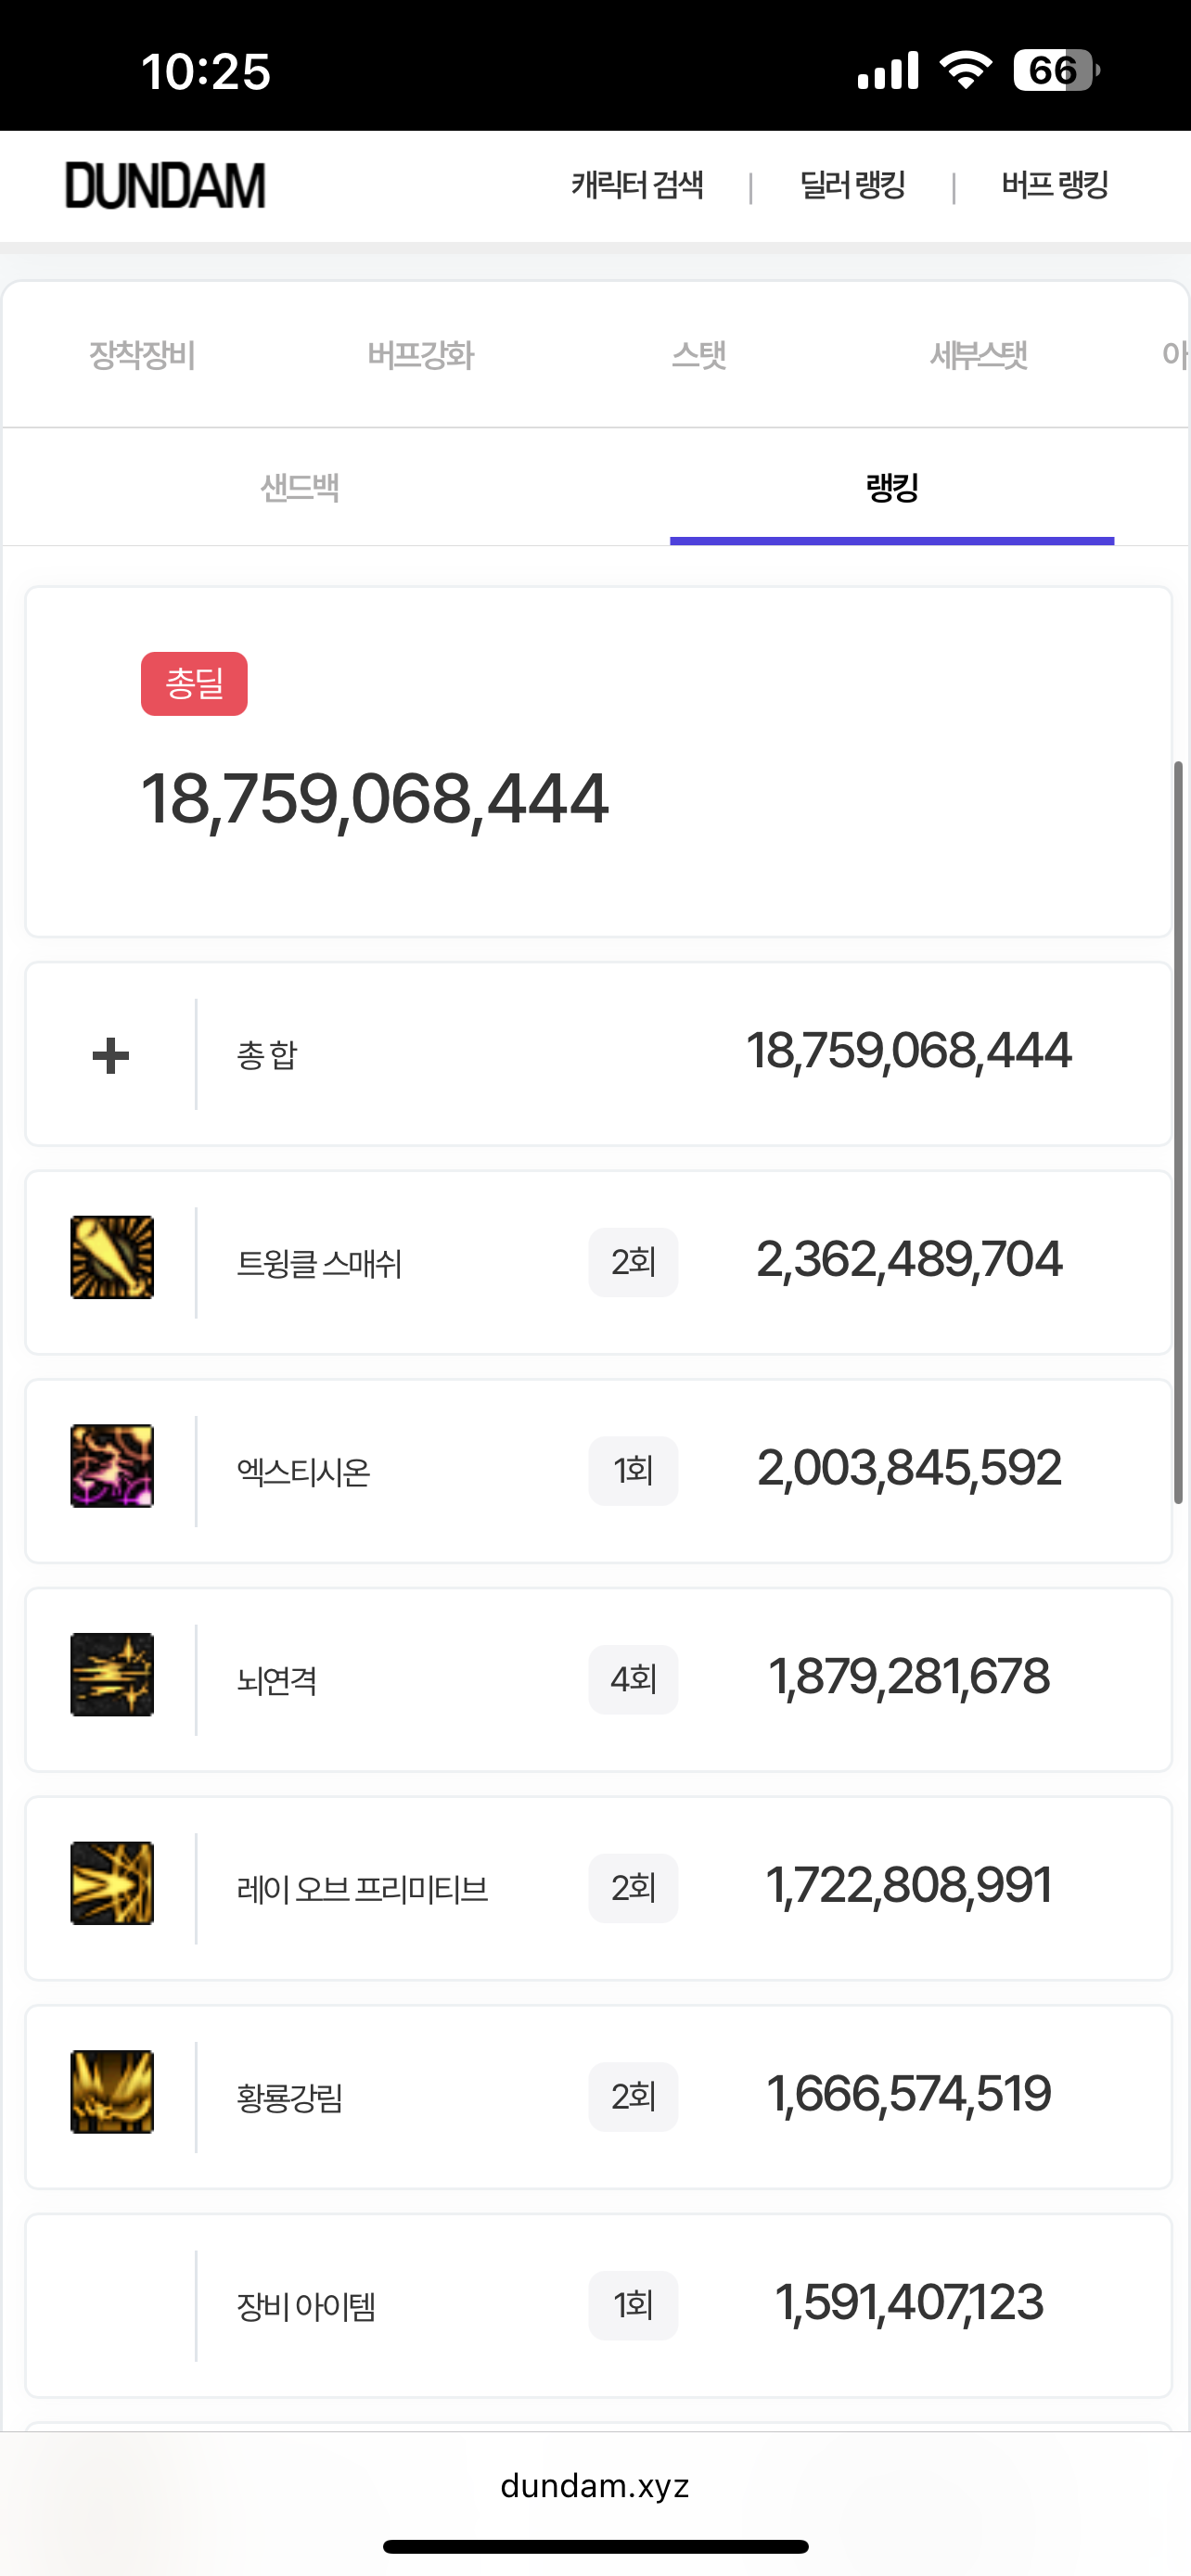
Task: Select the 장비 아이템 damage row
Action: coord(598,2305)
